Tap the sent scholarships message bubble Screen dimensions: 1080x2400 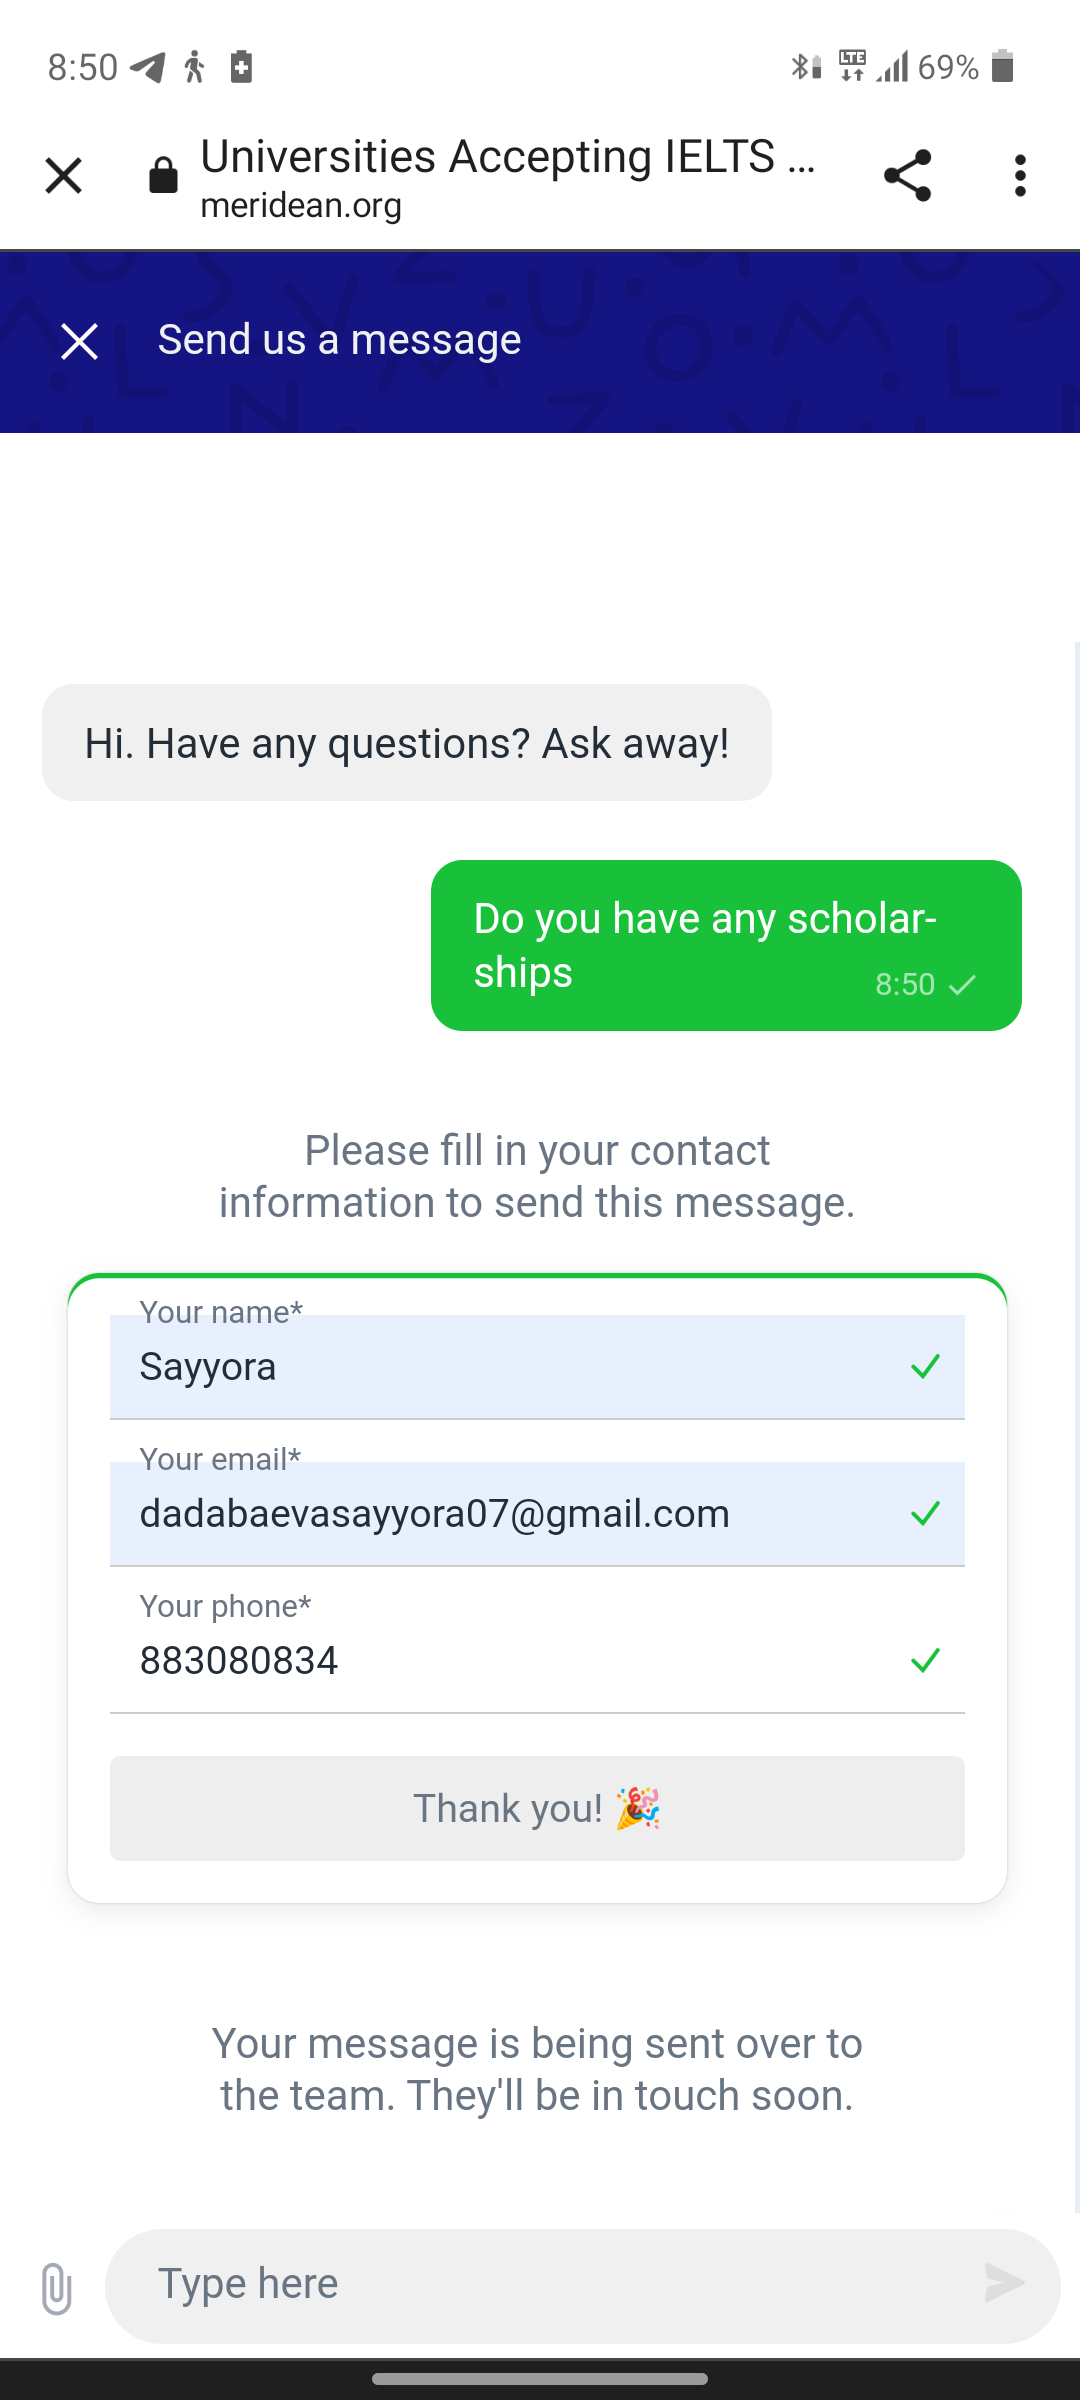(x=726, y=945)
